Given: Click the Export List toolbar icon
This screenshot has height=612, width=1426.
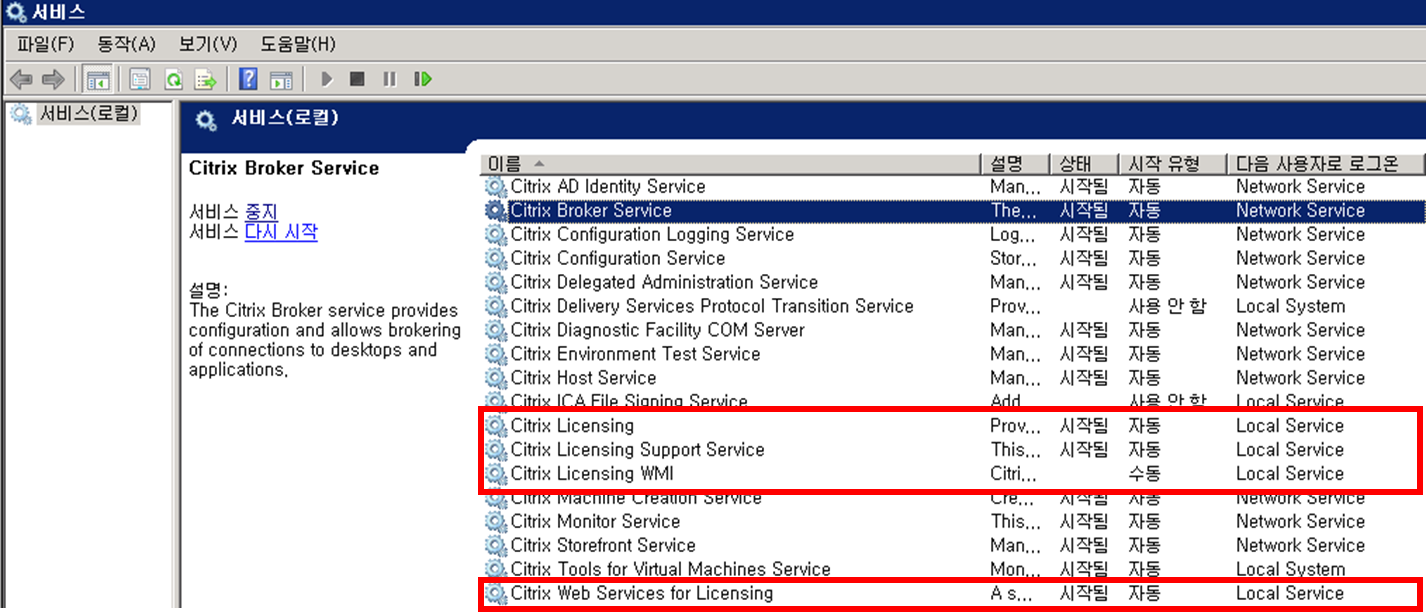Looking at the screenshot, I should point(206,79).
